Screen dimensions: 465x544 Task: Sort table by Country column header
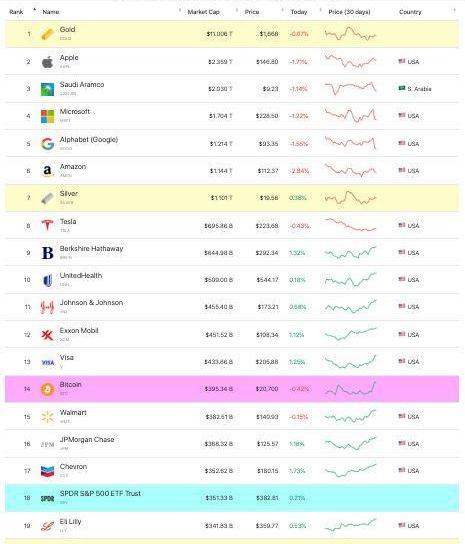[x=410, y=12]
